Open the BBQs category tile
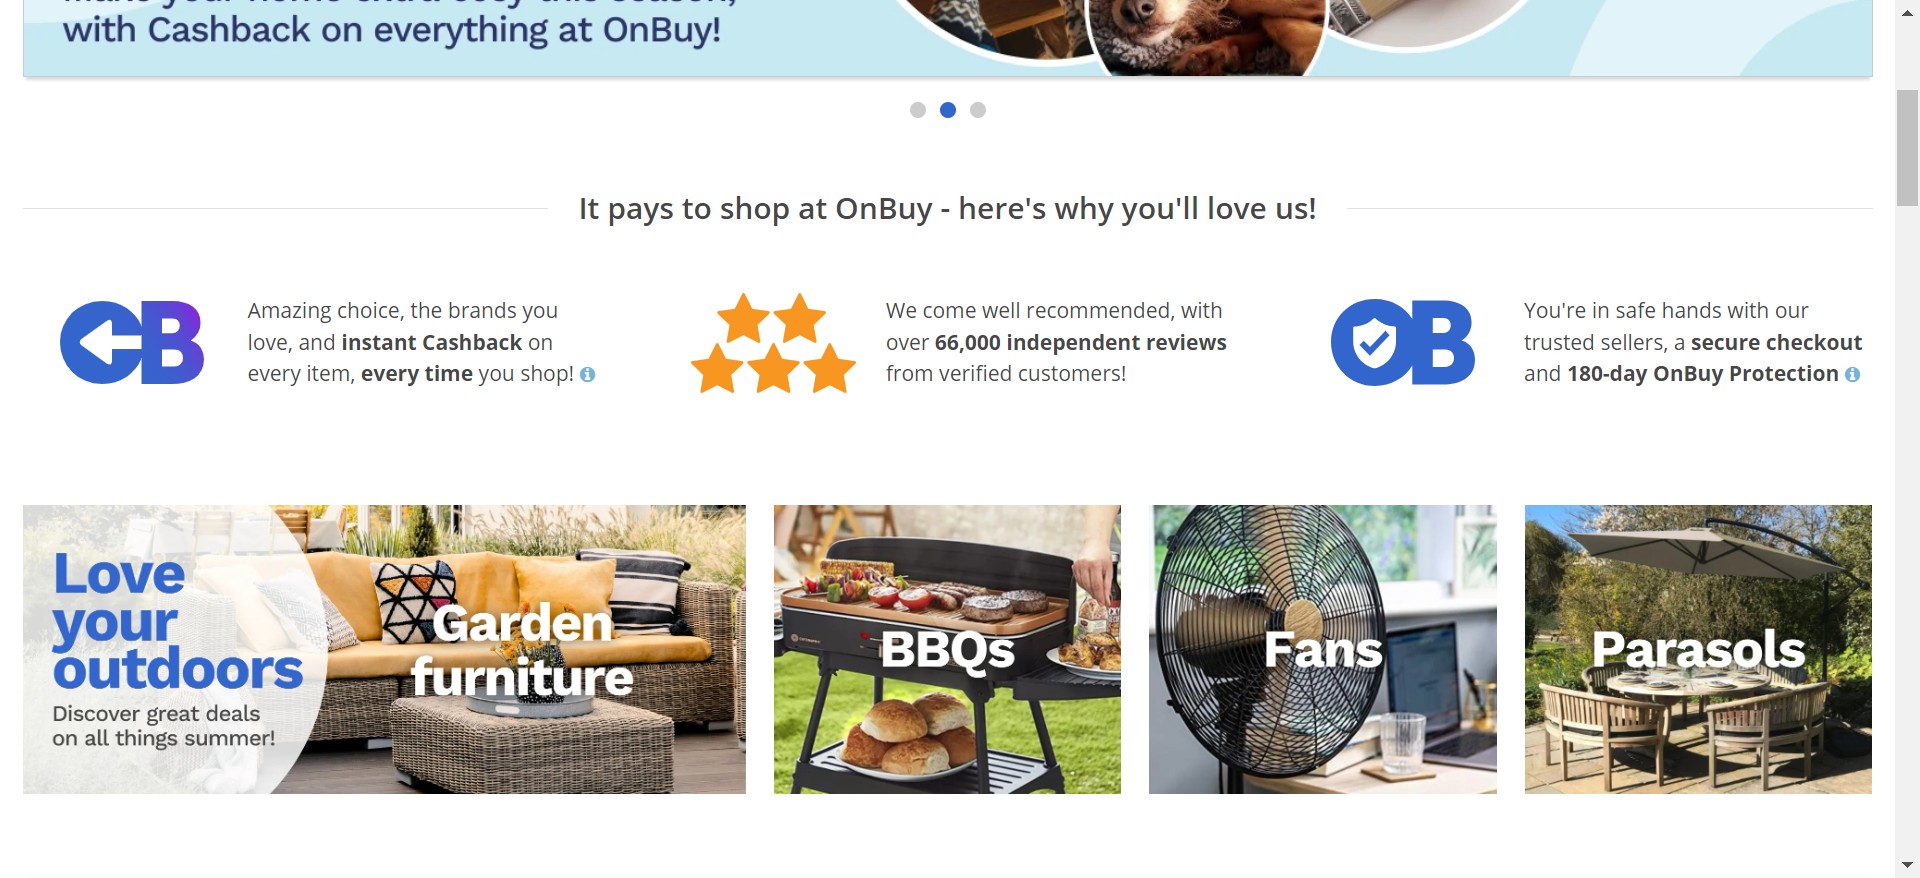 pyautogui.click(x=947, y=649)
